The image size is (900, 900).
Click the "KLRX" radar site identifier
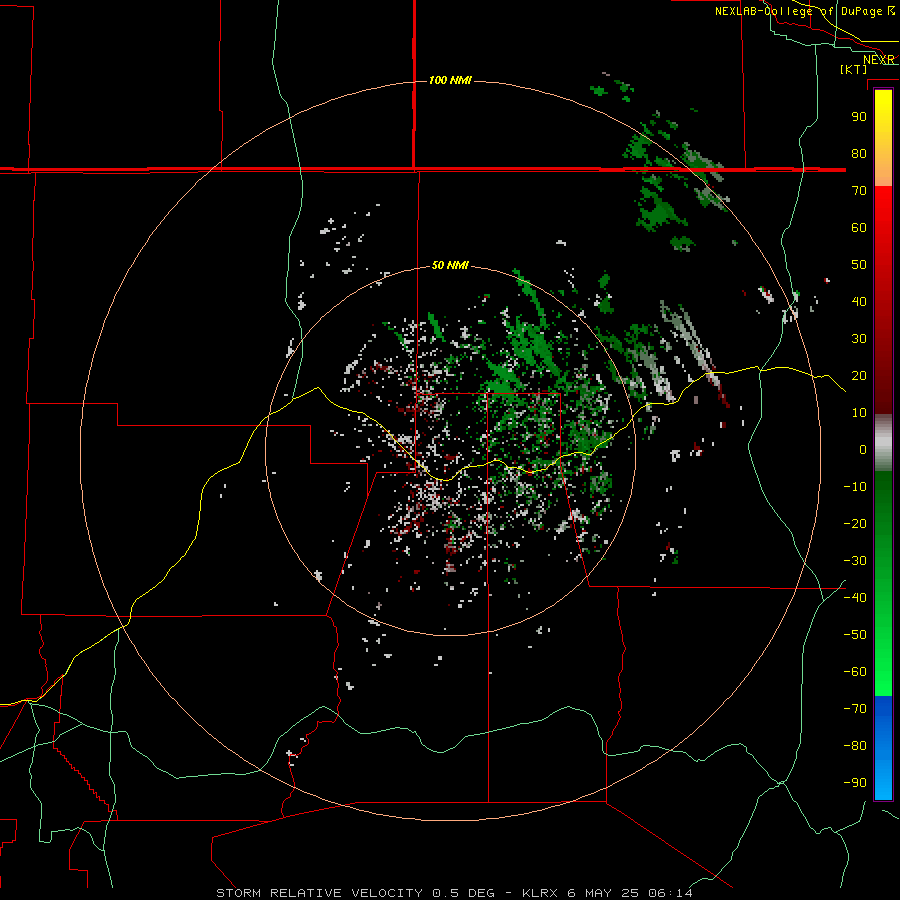point(540,893)
